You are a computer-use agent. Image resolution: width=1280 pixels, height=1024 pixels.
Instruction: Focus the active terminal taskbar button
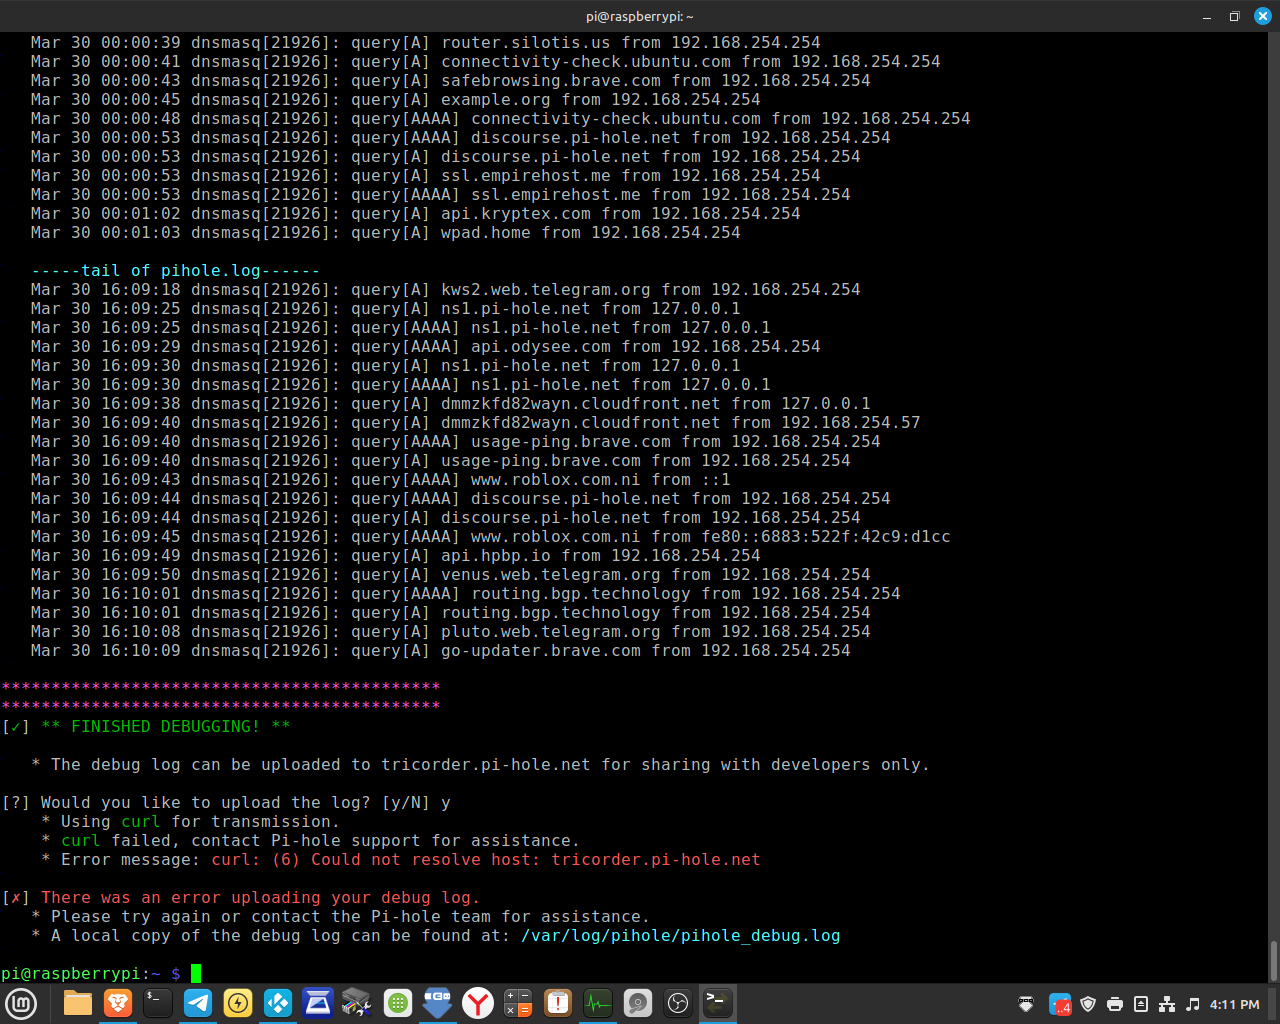point(717,1003)
